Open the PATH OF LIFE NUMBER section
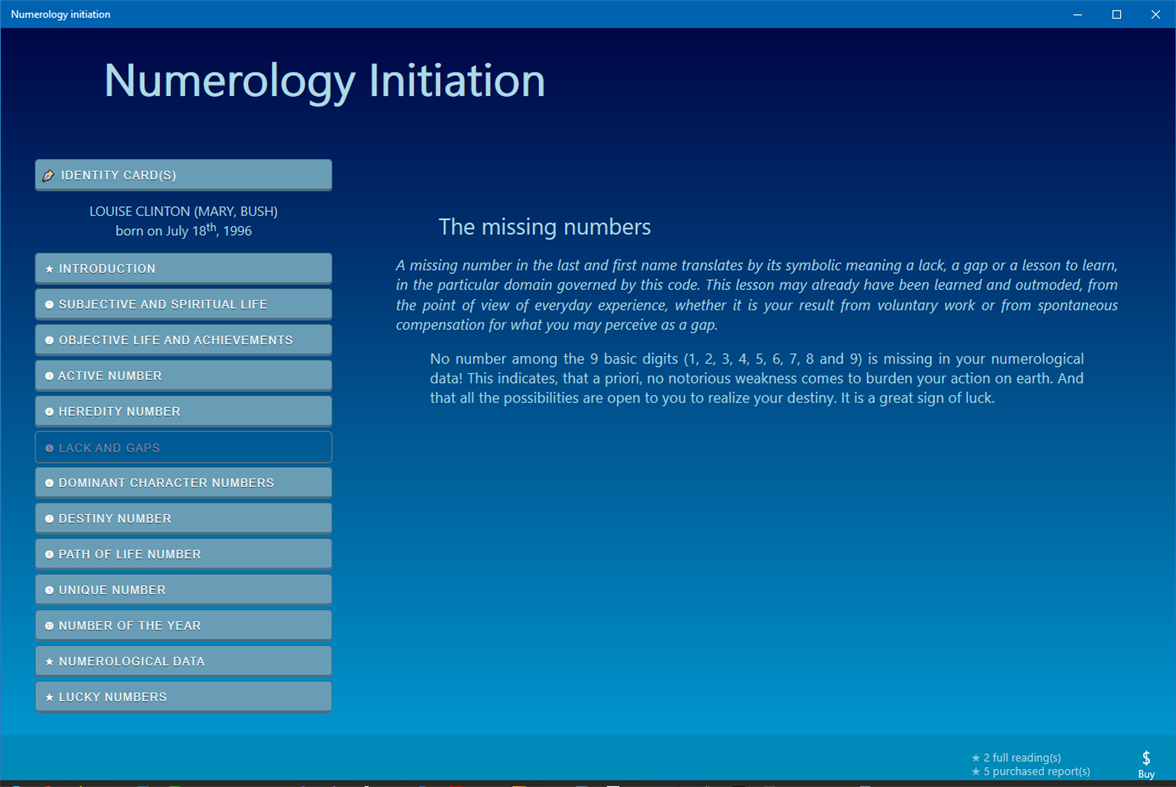The image size is (1176, 787). (x=183, y=553)
